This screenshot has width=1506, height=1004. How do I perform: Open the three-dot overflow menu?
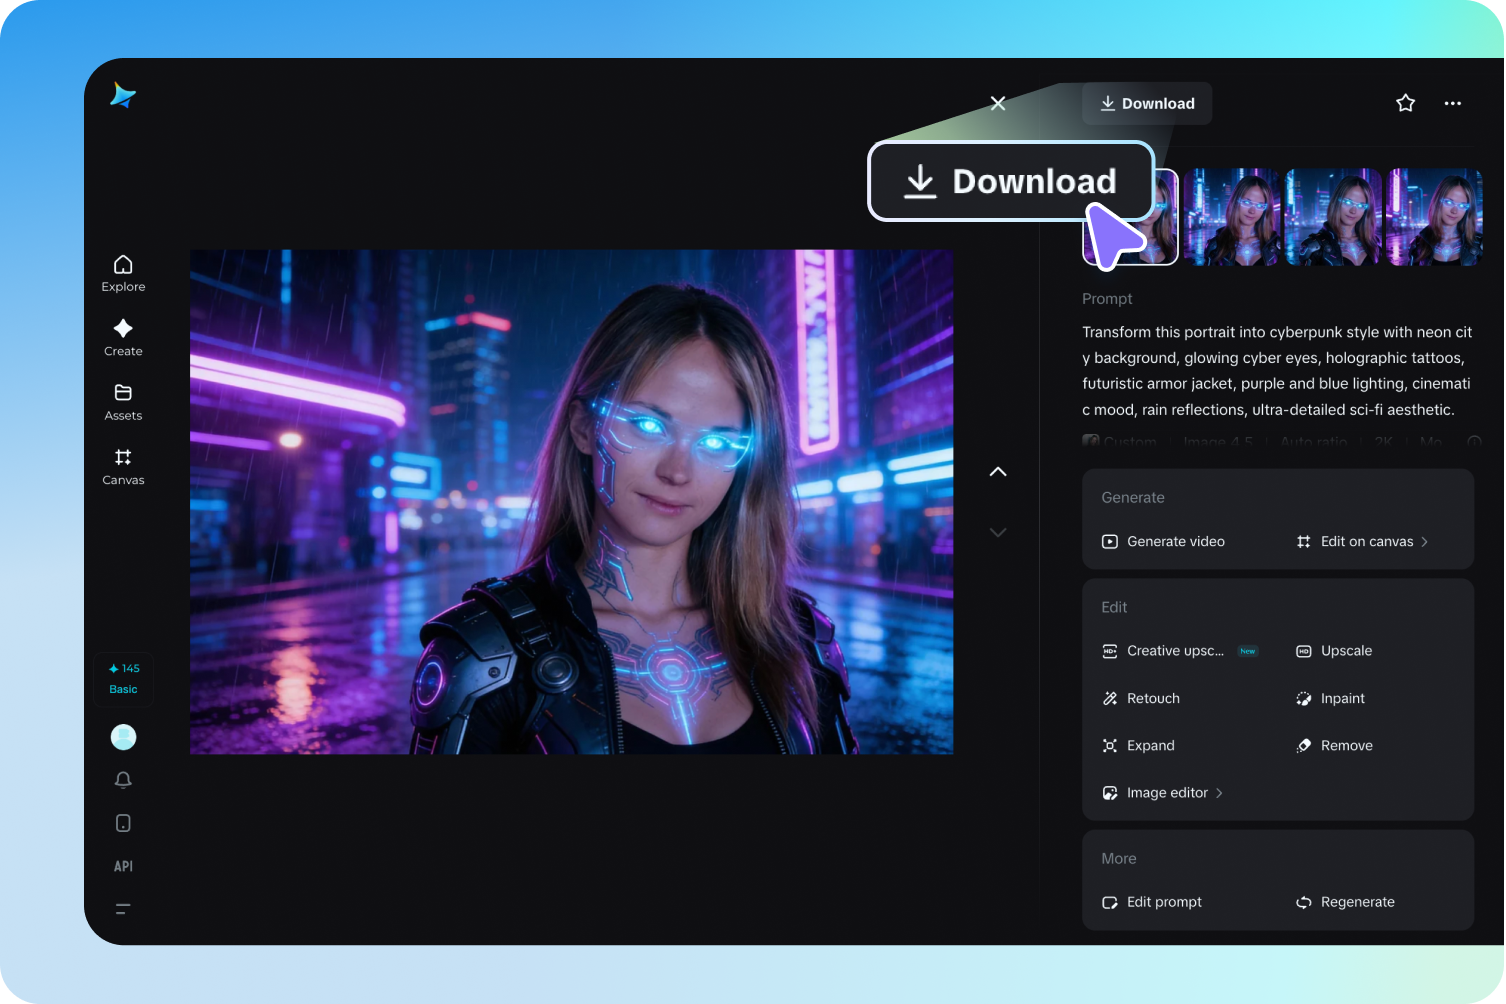coord(1452,103)
